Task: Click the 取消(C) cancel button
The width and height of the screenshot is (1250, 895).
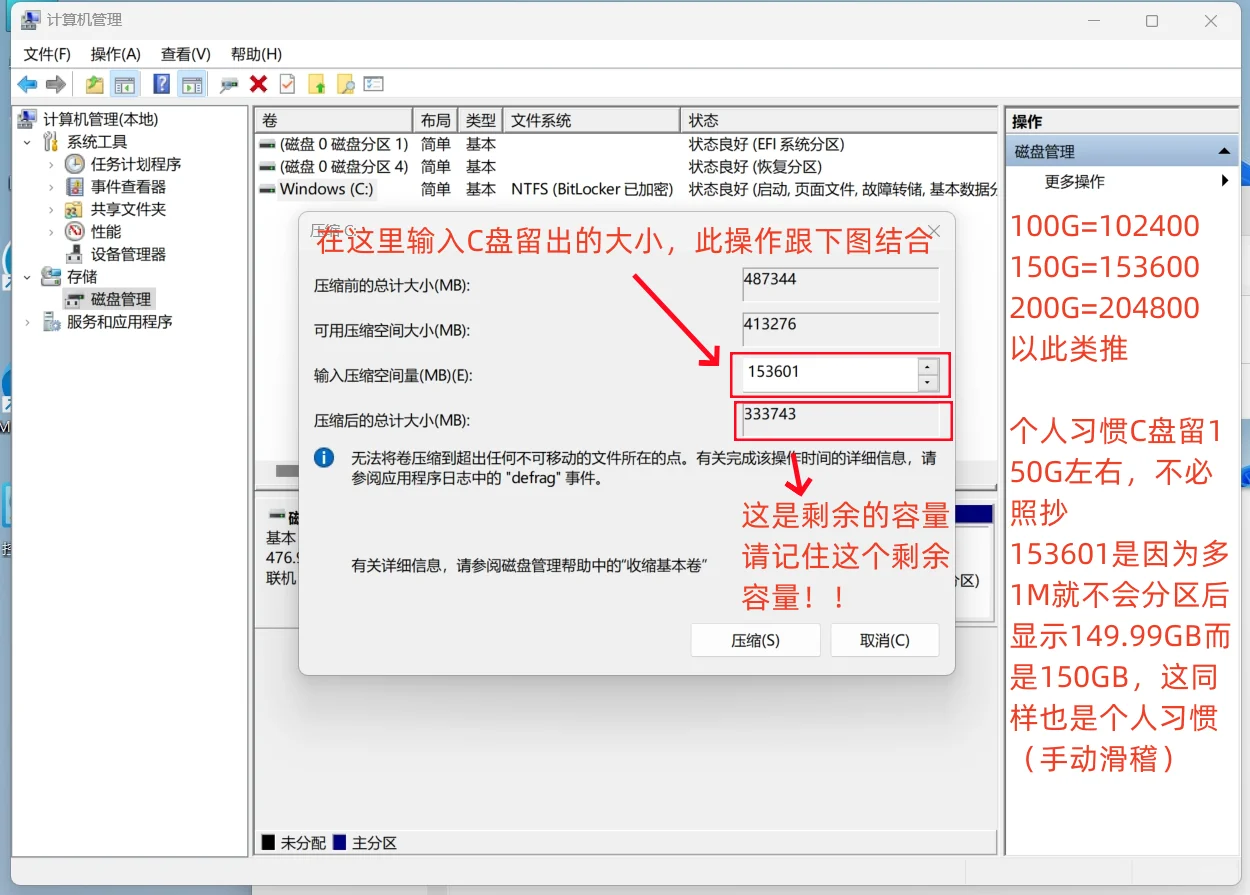Action: pos(885,640)
